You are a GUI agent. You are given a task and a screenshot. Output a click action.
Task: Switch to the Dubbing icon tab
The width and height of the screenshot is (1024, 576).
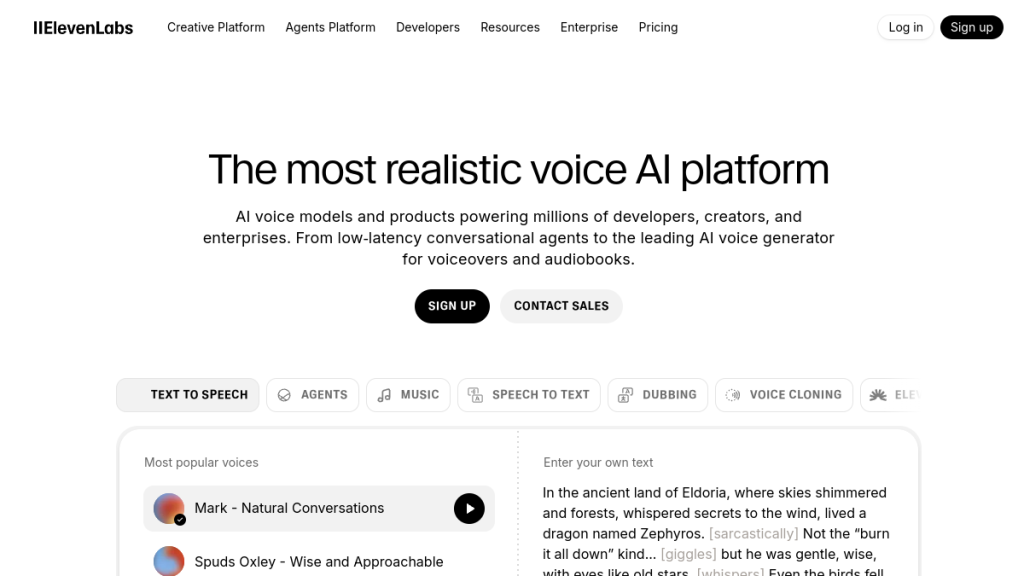pyautogui.click(x=657, y=395)
